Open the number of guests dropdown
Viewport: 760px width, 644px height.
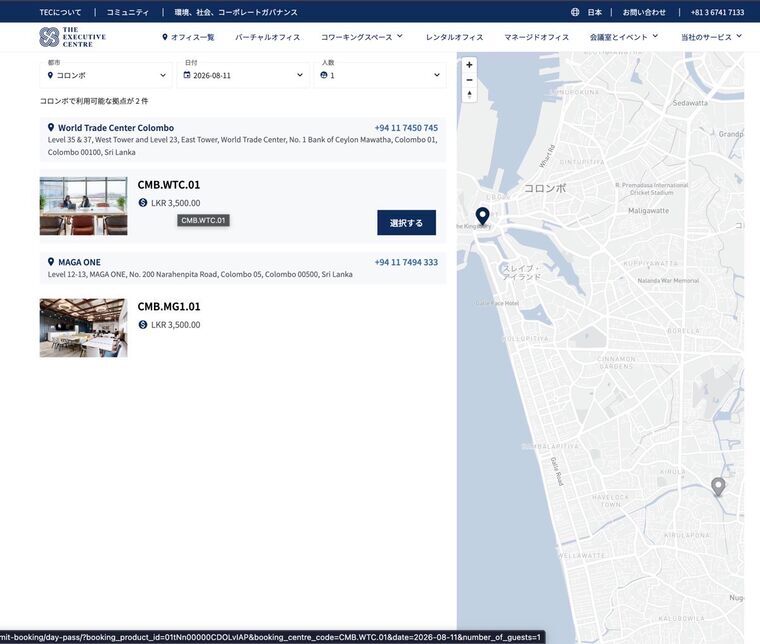380,75
